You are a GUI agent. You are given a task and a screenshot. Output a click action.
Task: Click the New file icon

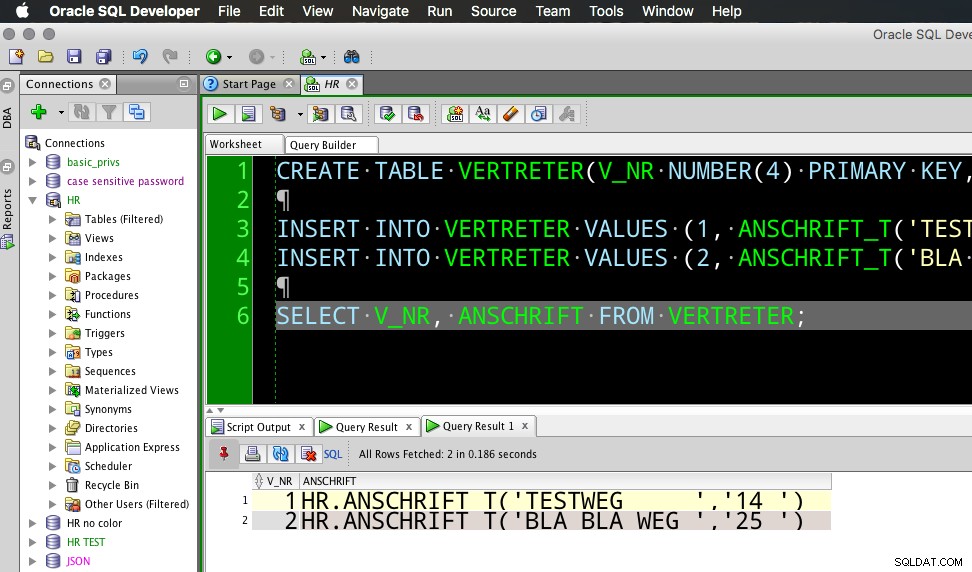(x=16, y=57)
